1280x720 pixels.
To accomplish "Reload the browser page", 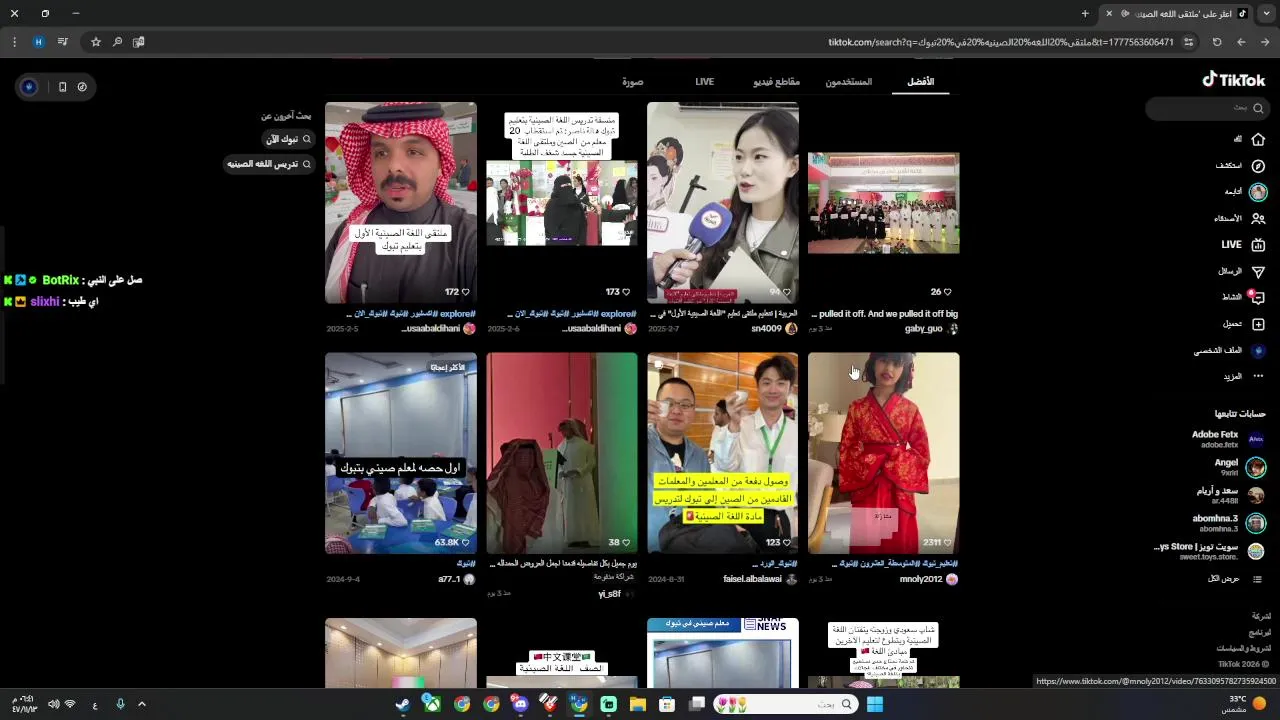I will pos(1217,42).
